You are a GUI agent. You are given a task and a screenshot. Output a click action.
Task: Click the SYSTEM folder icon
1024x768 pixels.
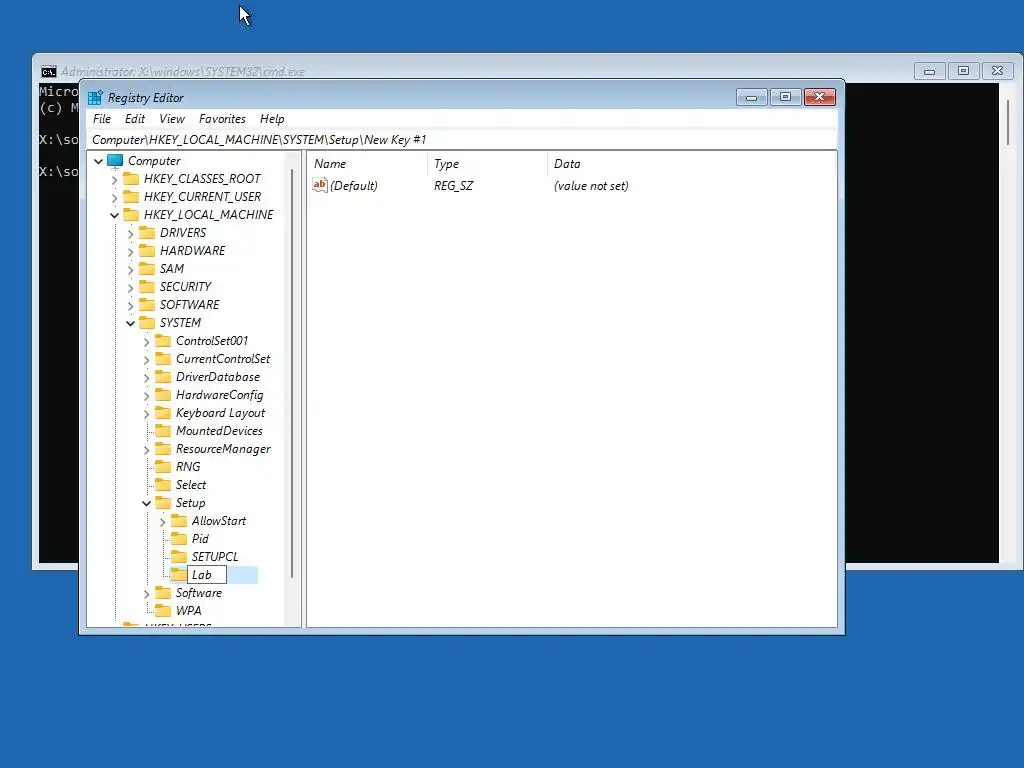[148, 323]
